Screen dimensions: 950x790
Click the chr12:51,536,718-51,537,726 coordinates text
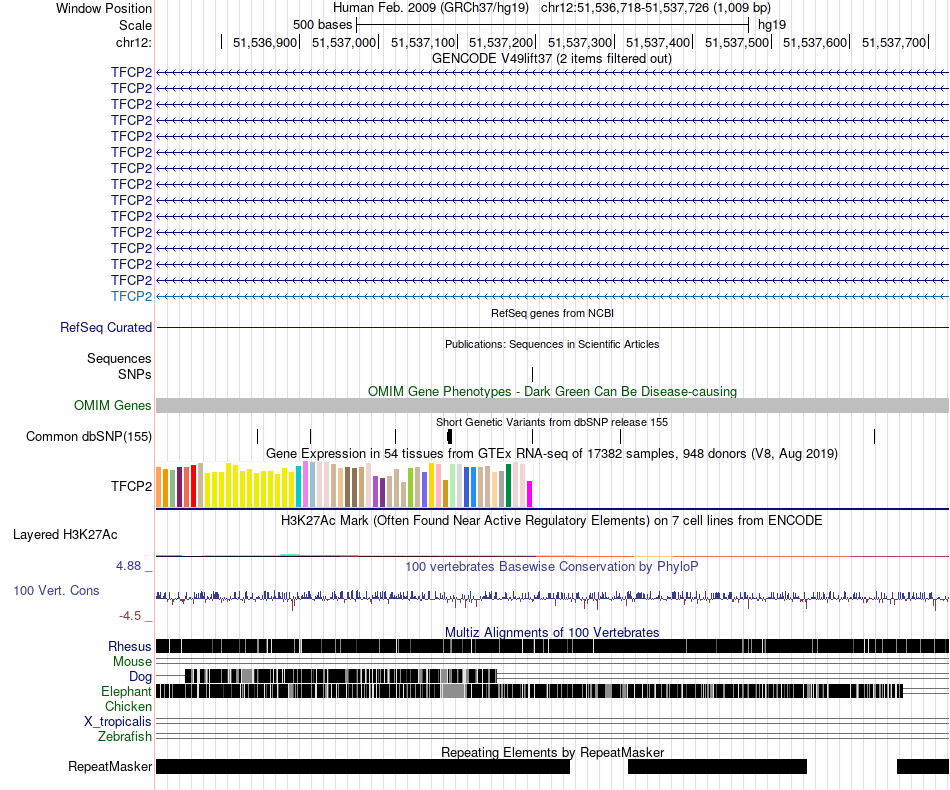point(656,8)
